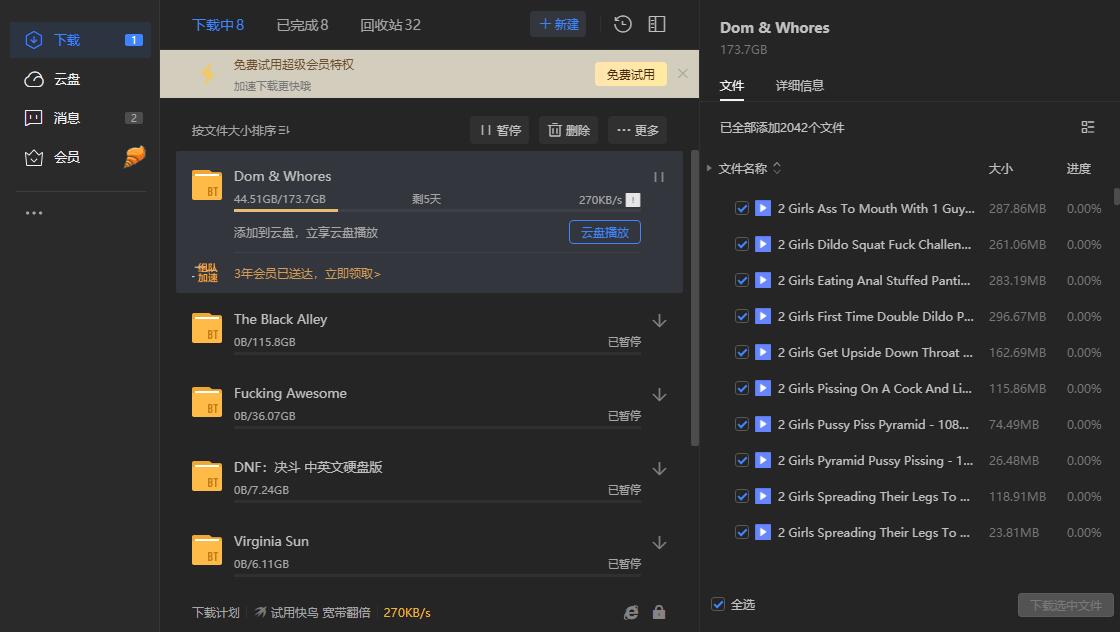Toggle the 全选 select-all checkbox
The height and width of the screenshot is (632, 1120).
pos(718,604)
